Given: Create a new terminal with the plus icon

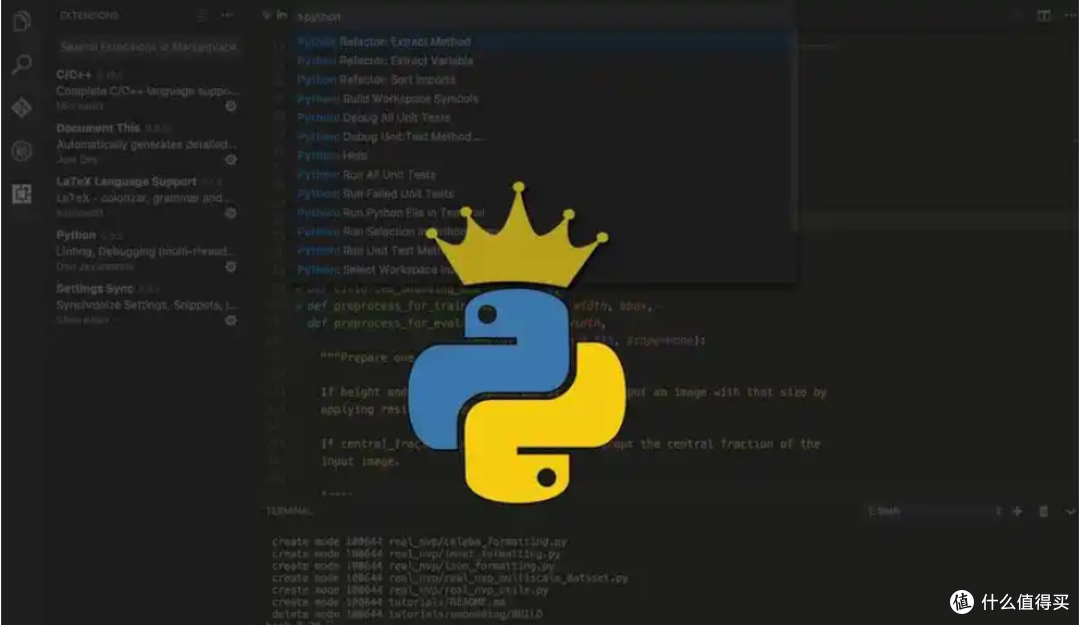Looking at the screenshot, I should coord(1017,511).
